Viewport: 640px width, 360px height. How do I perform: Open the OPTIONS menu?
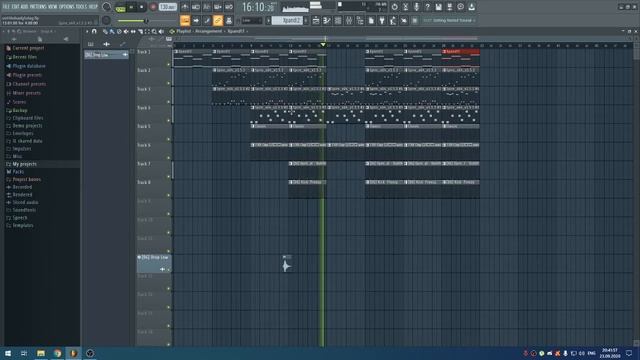(67, 7)
